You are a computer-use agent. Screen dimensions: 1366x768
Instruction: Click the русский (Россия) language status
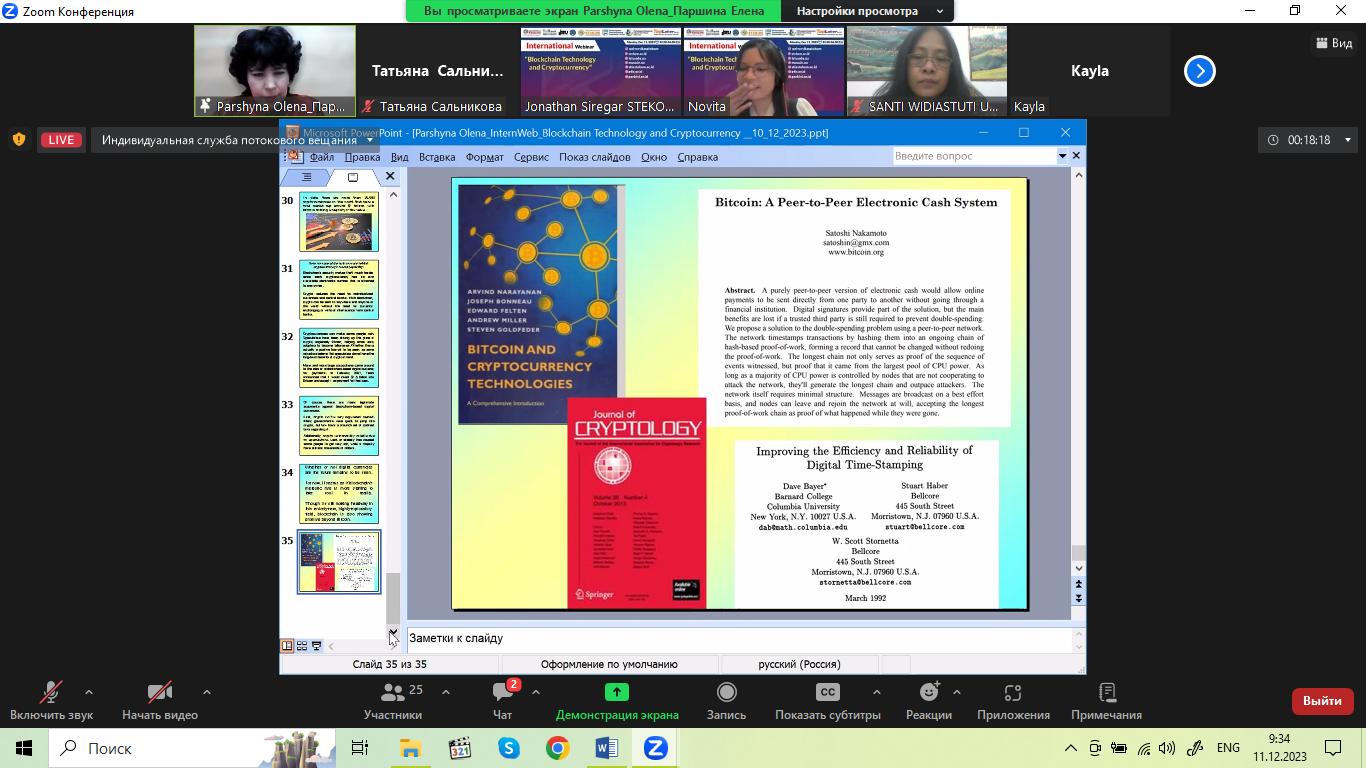click(x=799, y=664)
